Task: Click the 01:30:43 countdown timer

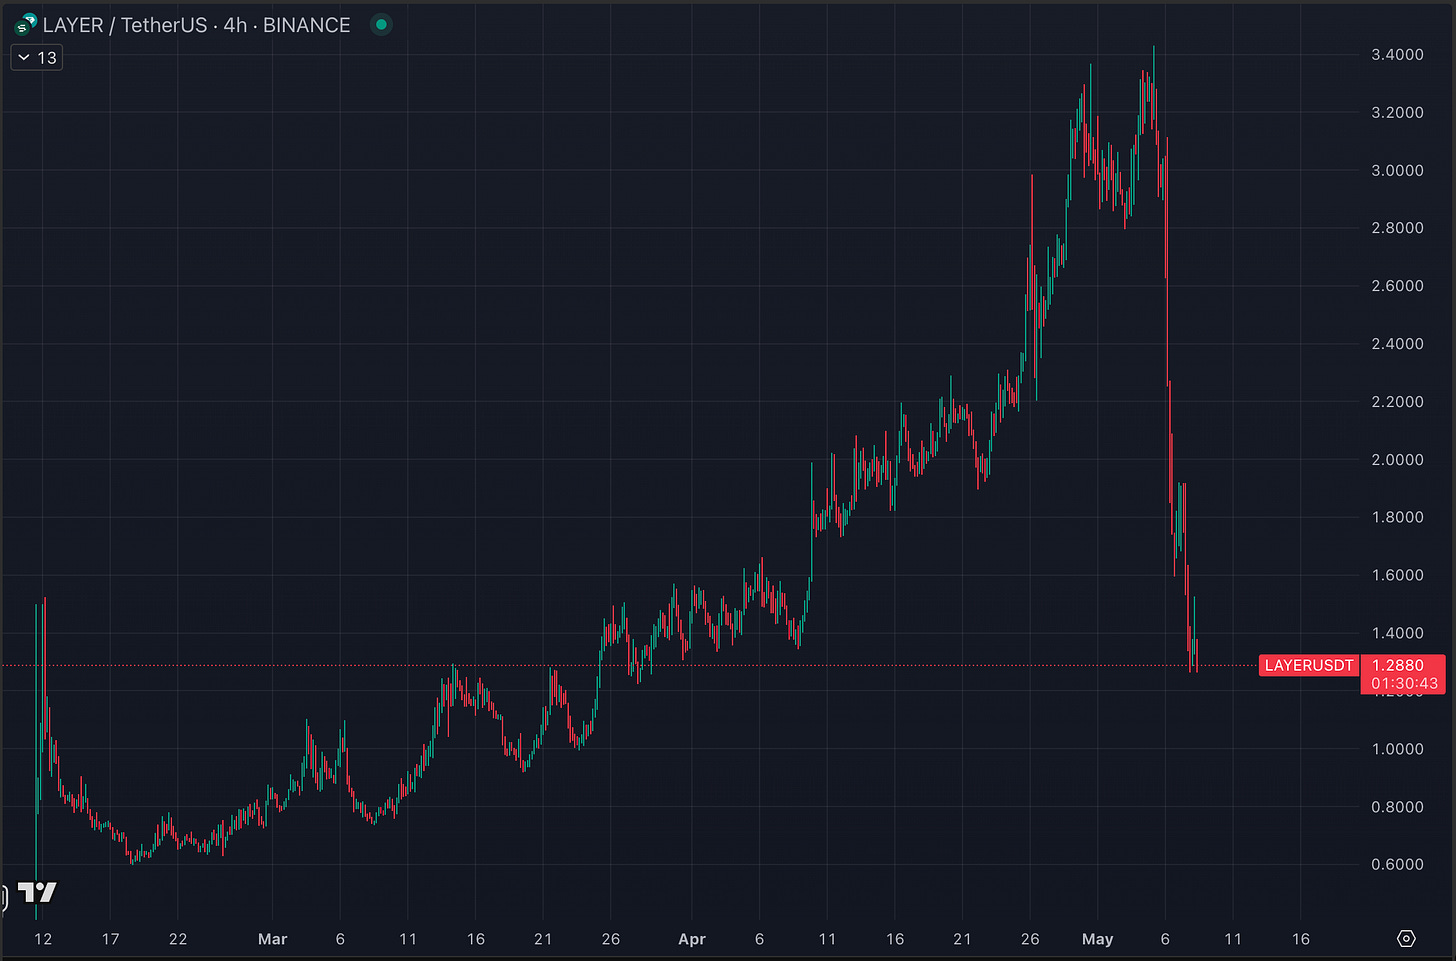Action: [x=1404, y=684]
